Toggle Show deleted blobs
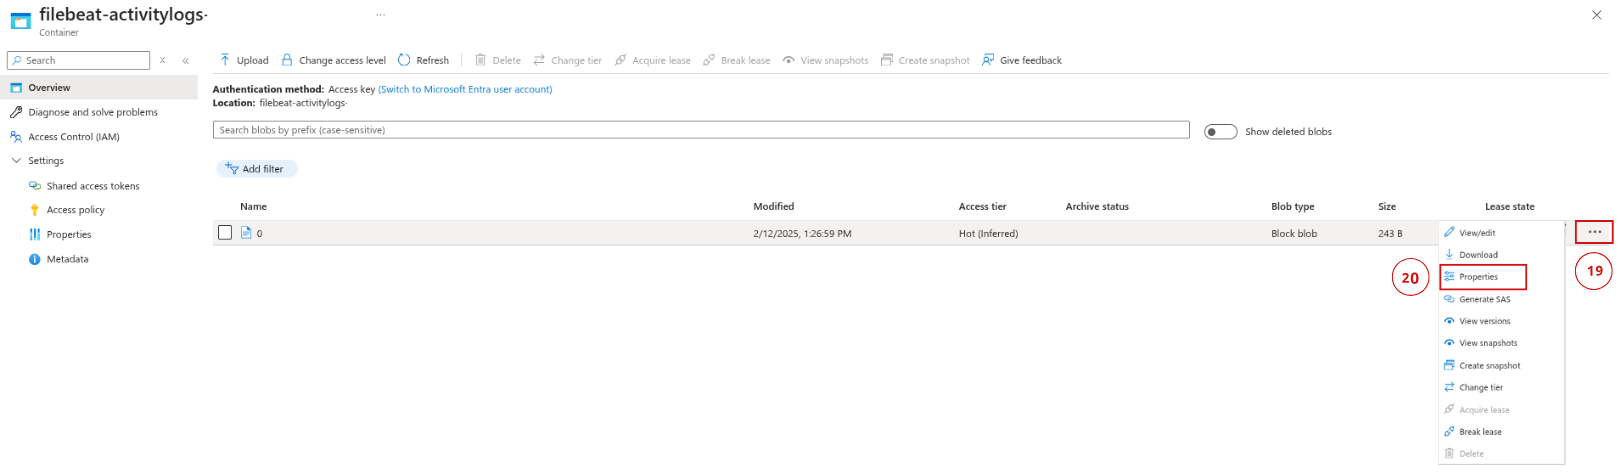This screenshot has width=1622, height=472. point(1221,131)
